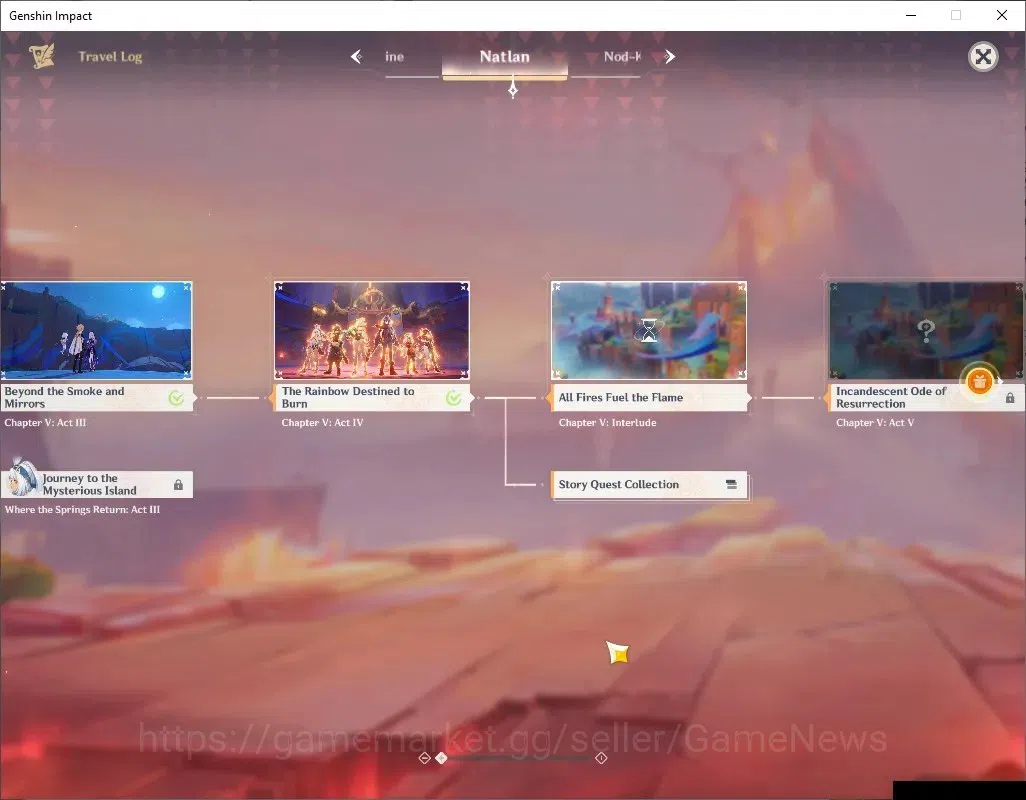
Task: Click the bottom timeline scrollbar handle
Action: point(442,758)
